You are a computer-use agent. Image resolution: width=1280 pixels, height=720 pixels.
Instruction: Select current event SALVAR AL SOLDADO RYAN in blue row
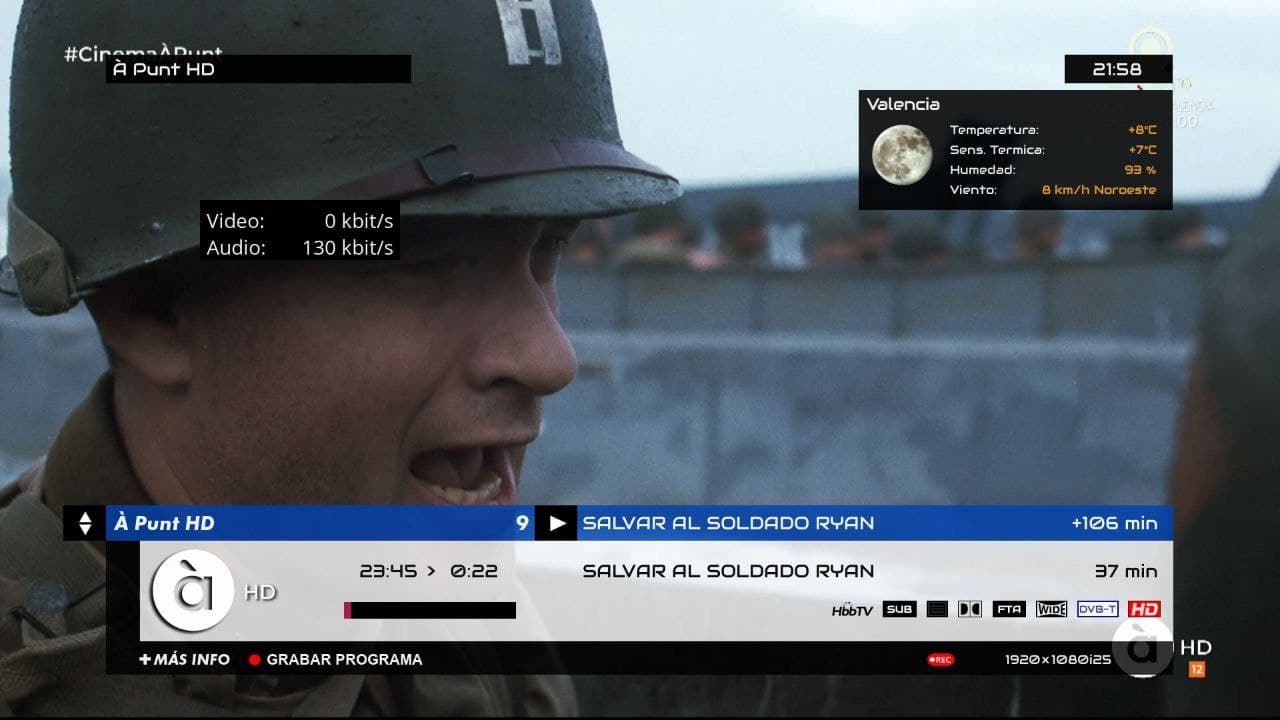click(728, 523)
